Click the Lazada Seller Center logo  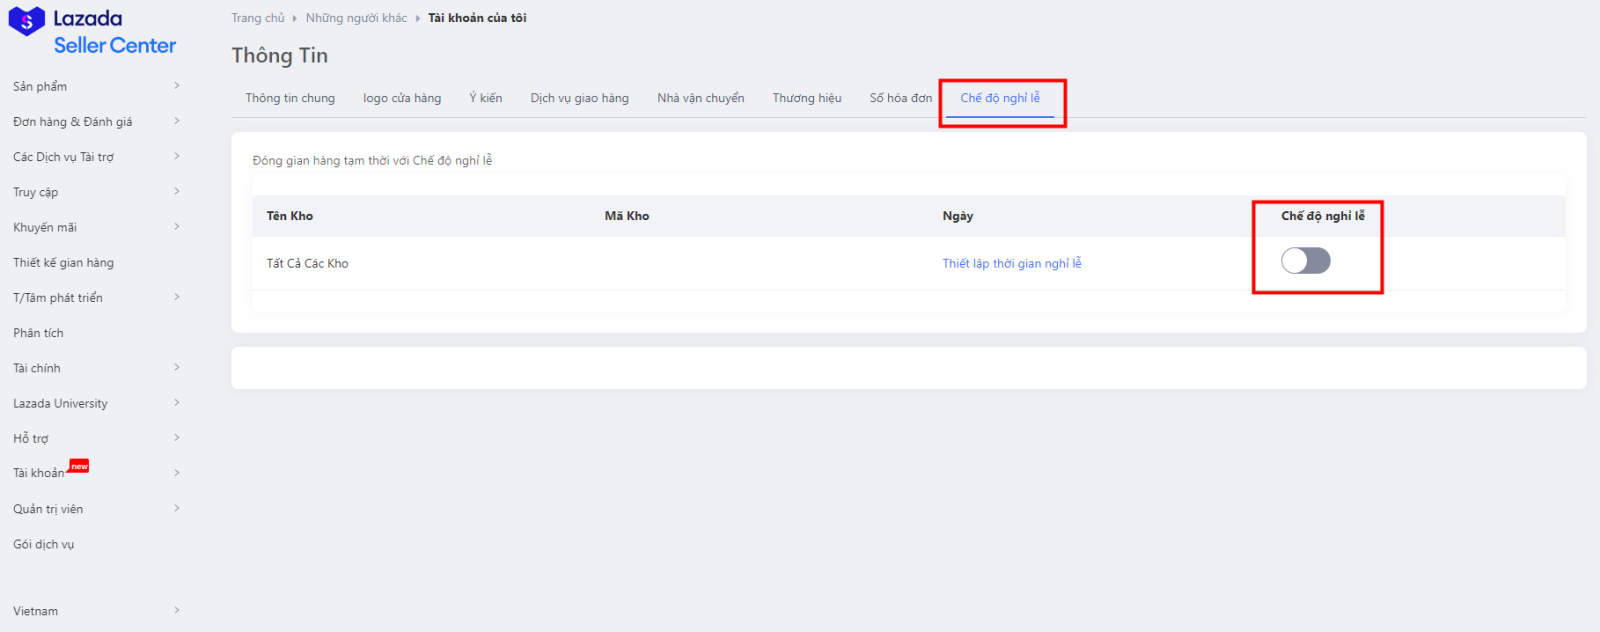pos(92,32)
